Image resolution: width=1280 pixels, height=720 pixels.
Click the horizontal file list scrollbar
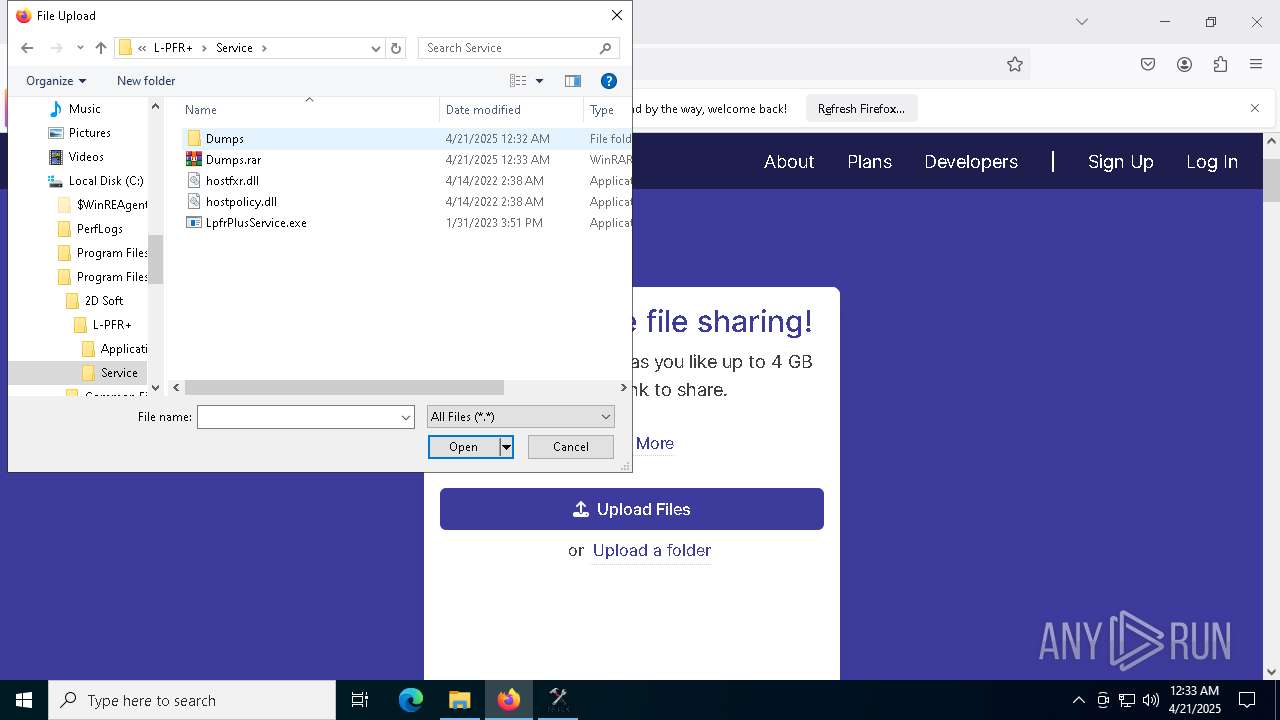(x=344, y=387)
